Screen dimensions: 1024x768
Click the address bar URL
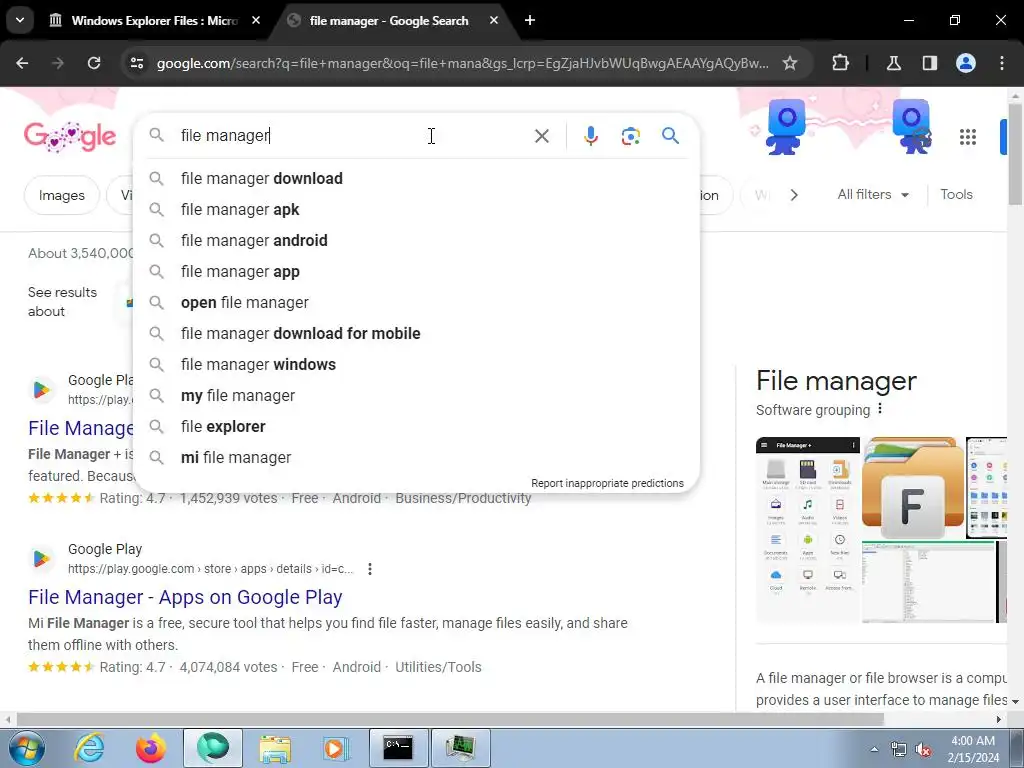point(462,63)
